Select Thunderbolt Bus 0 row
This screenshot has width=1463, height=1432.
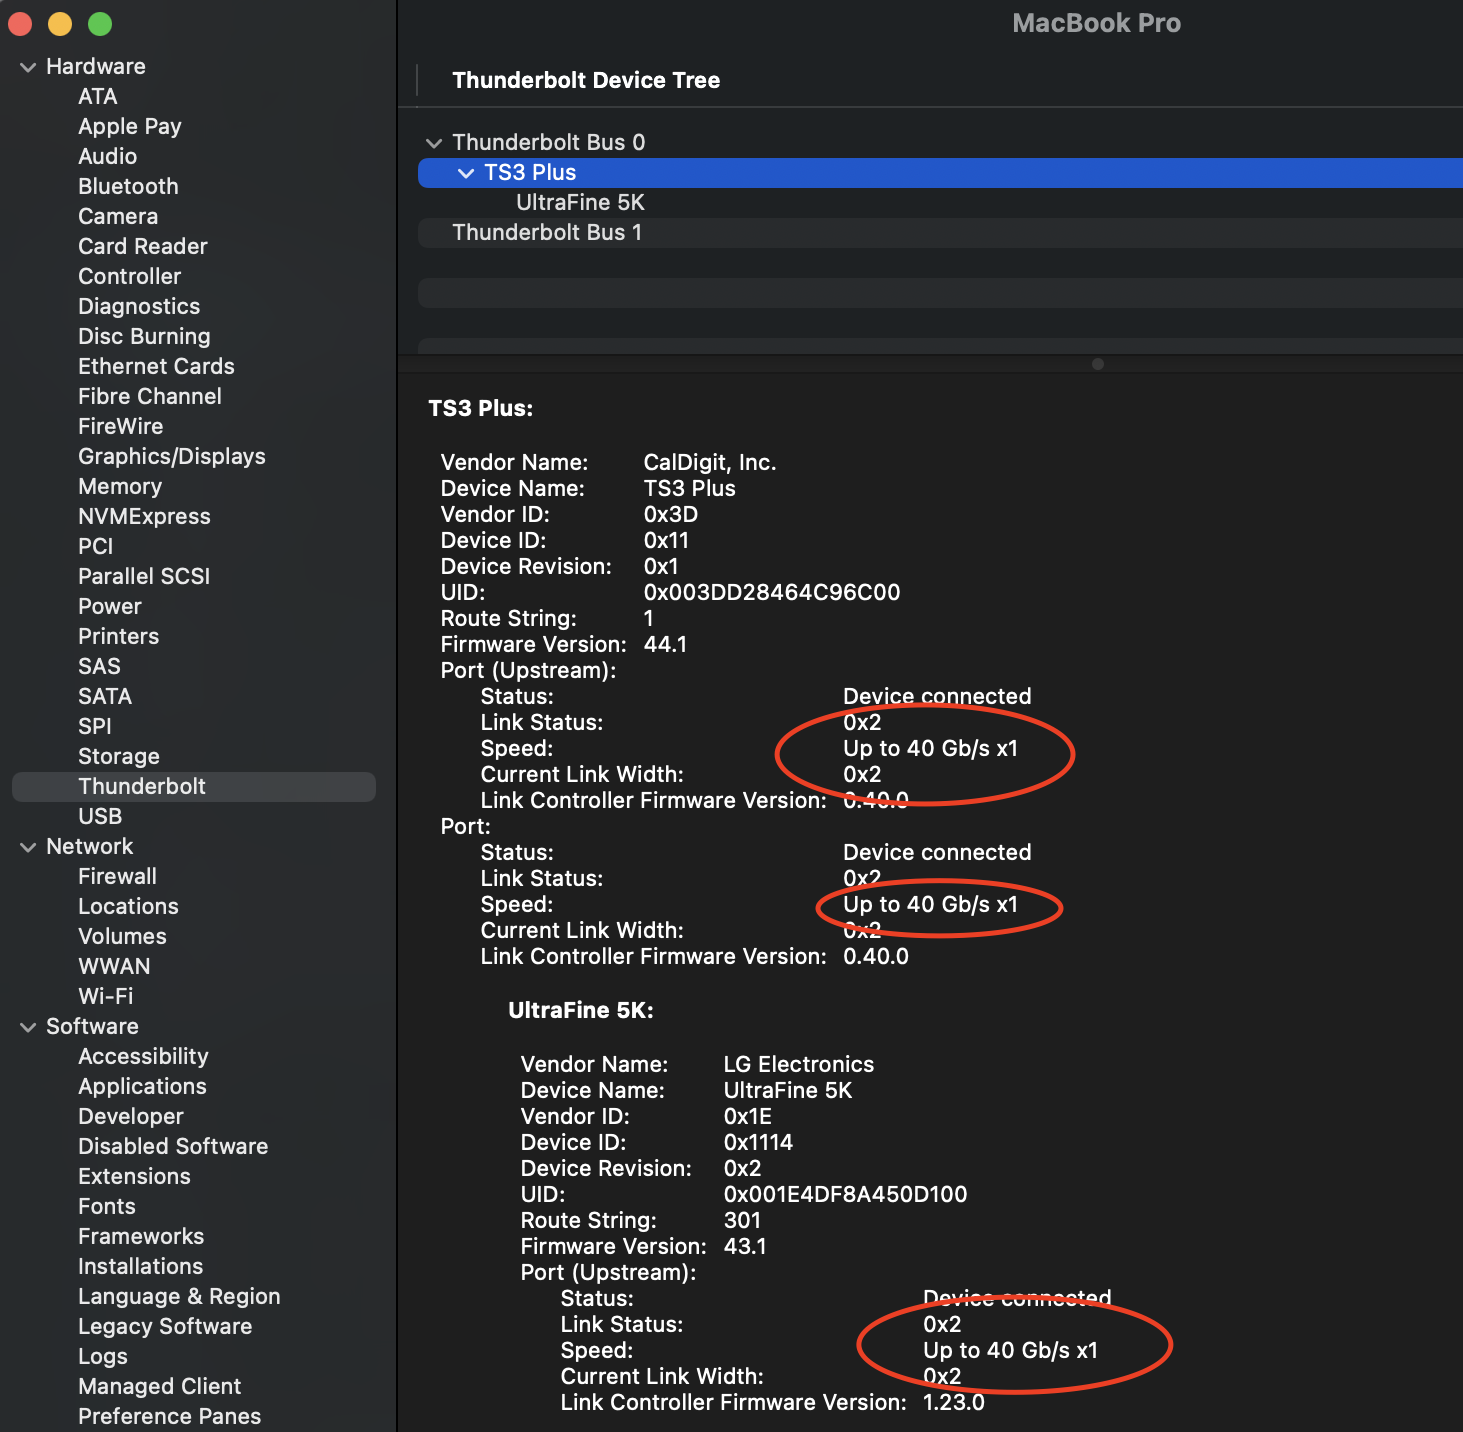click(940, 143)
